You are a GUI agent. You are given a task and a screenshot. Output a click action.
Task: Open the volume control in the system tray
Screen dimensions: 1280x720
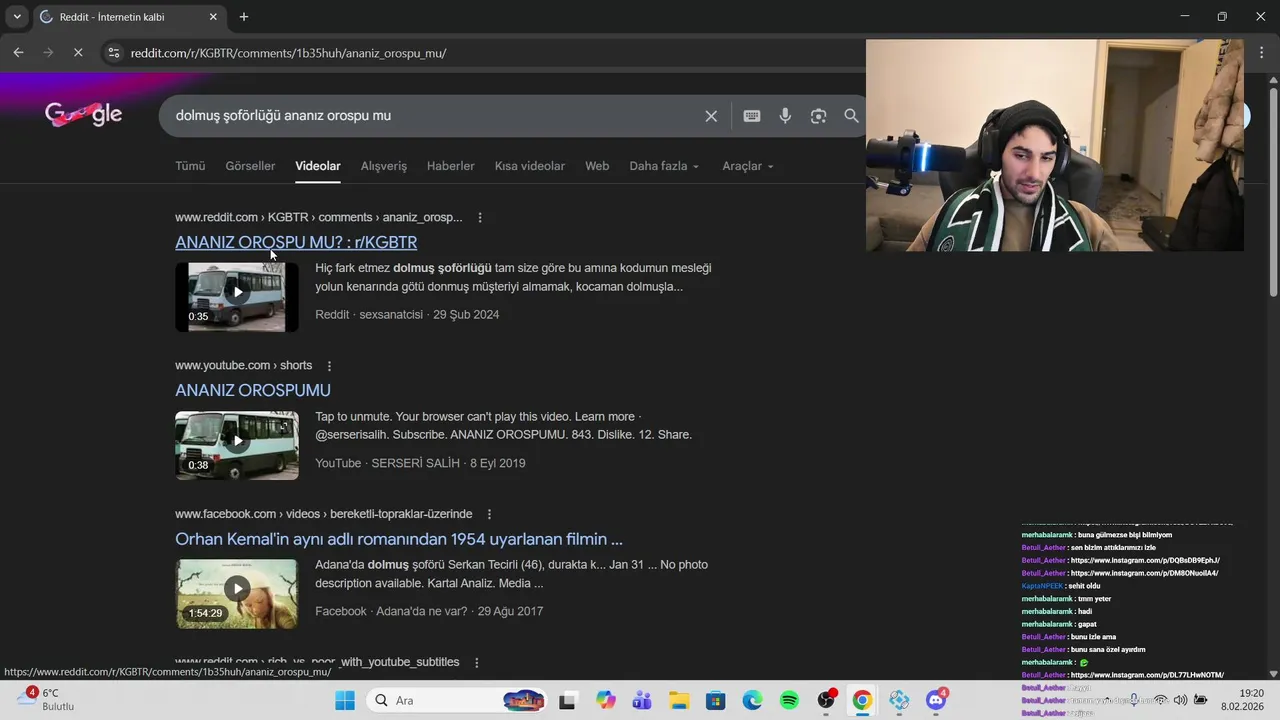(x=1181, y=700)
